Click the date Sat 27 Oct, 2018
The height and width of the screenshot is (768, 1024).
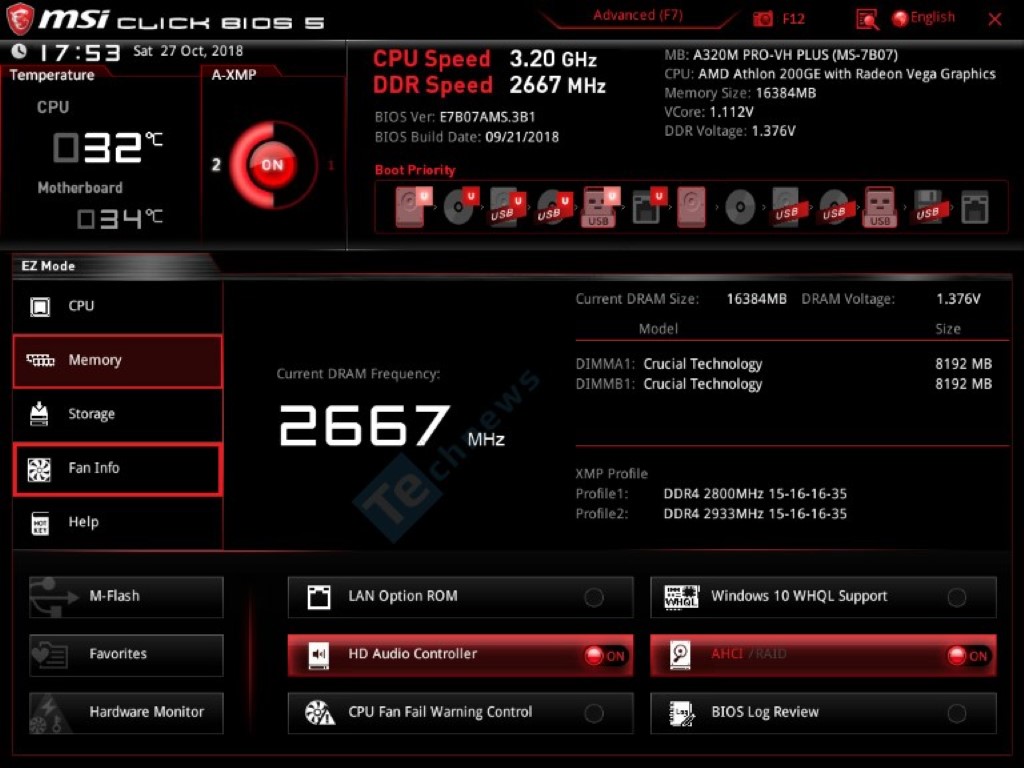pyautogui.click(x=188, y=51)
